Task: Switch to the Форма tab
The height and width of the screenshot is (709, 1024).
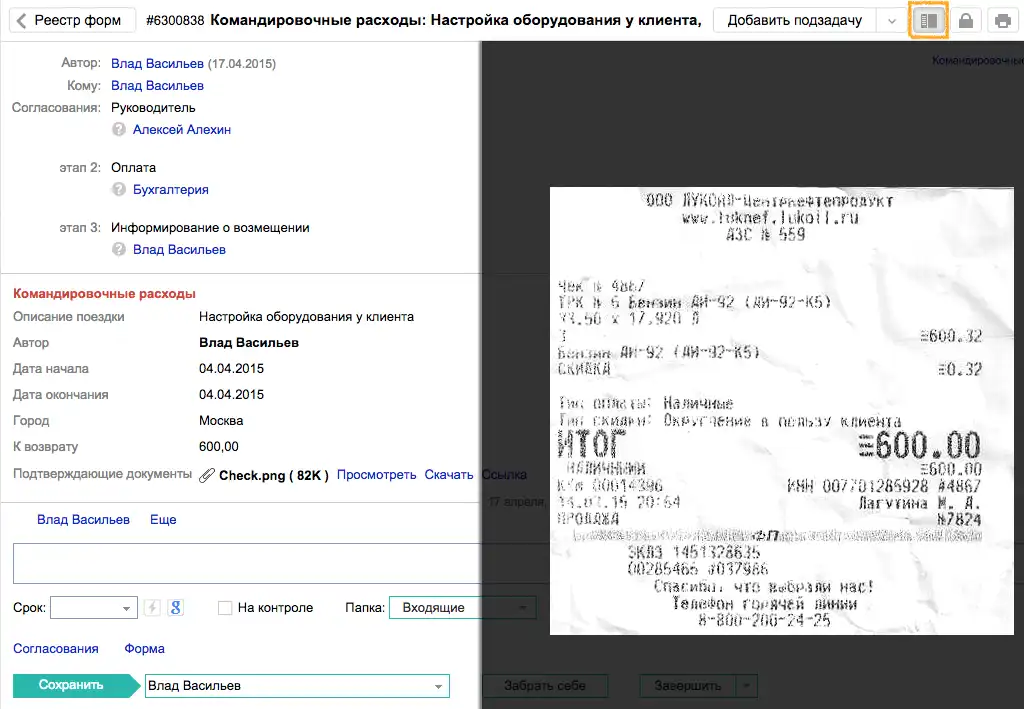Action: tap(144, 648)
